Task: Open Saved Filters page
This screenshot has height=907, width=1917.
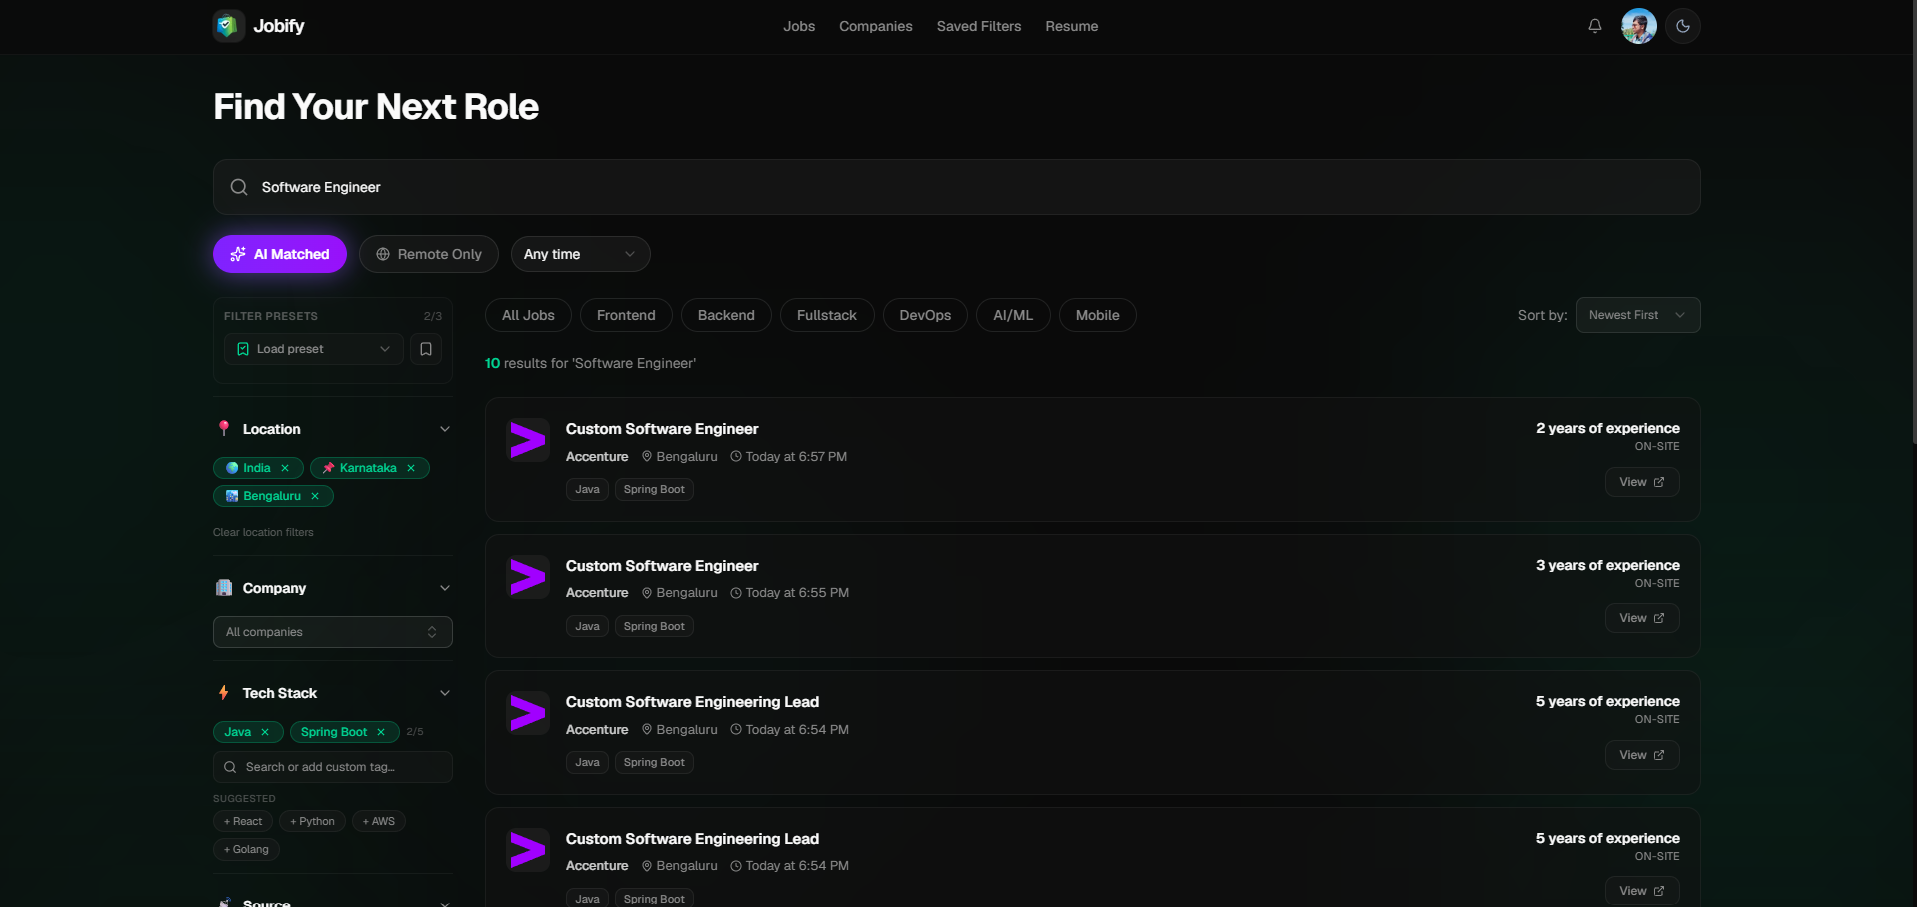Action: pos(979,26)
